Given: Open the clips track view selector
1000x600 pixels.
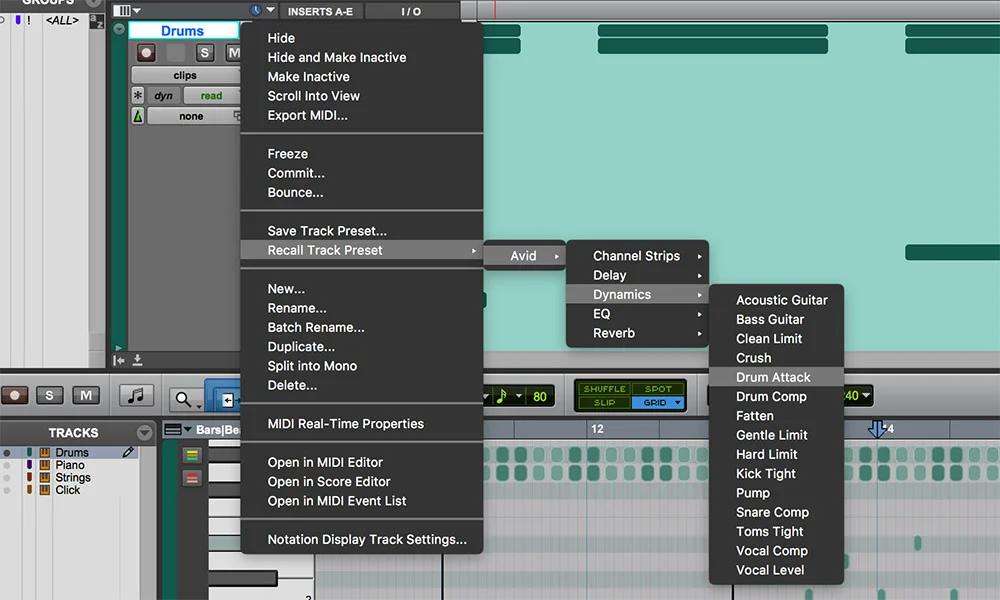Looking at the screenshot, I should pos(185,75).
